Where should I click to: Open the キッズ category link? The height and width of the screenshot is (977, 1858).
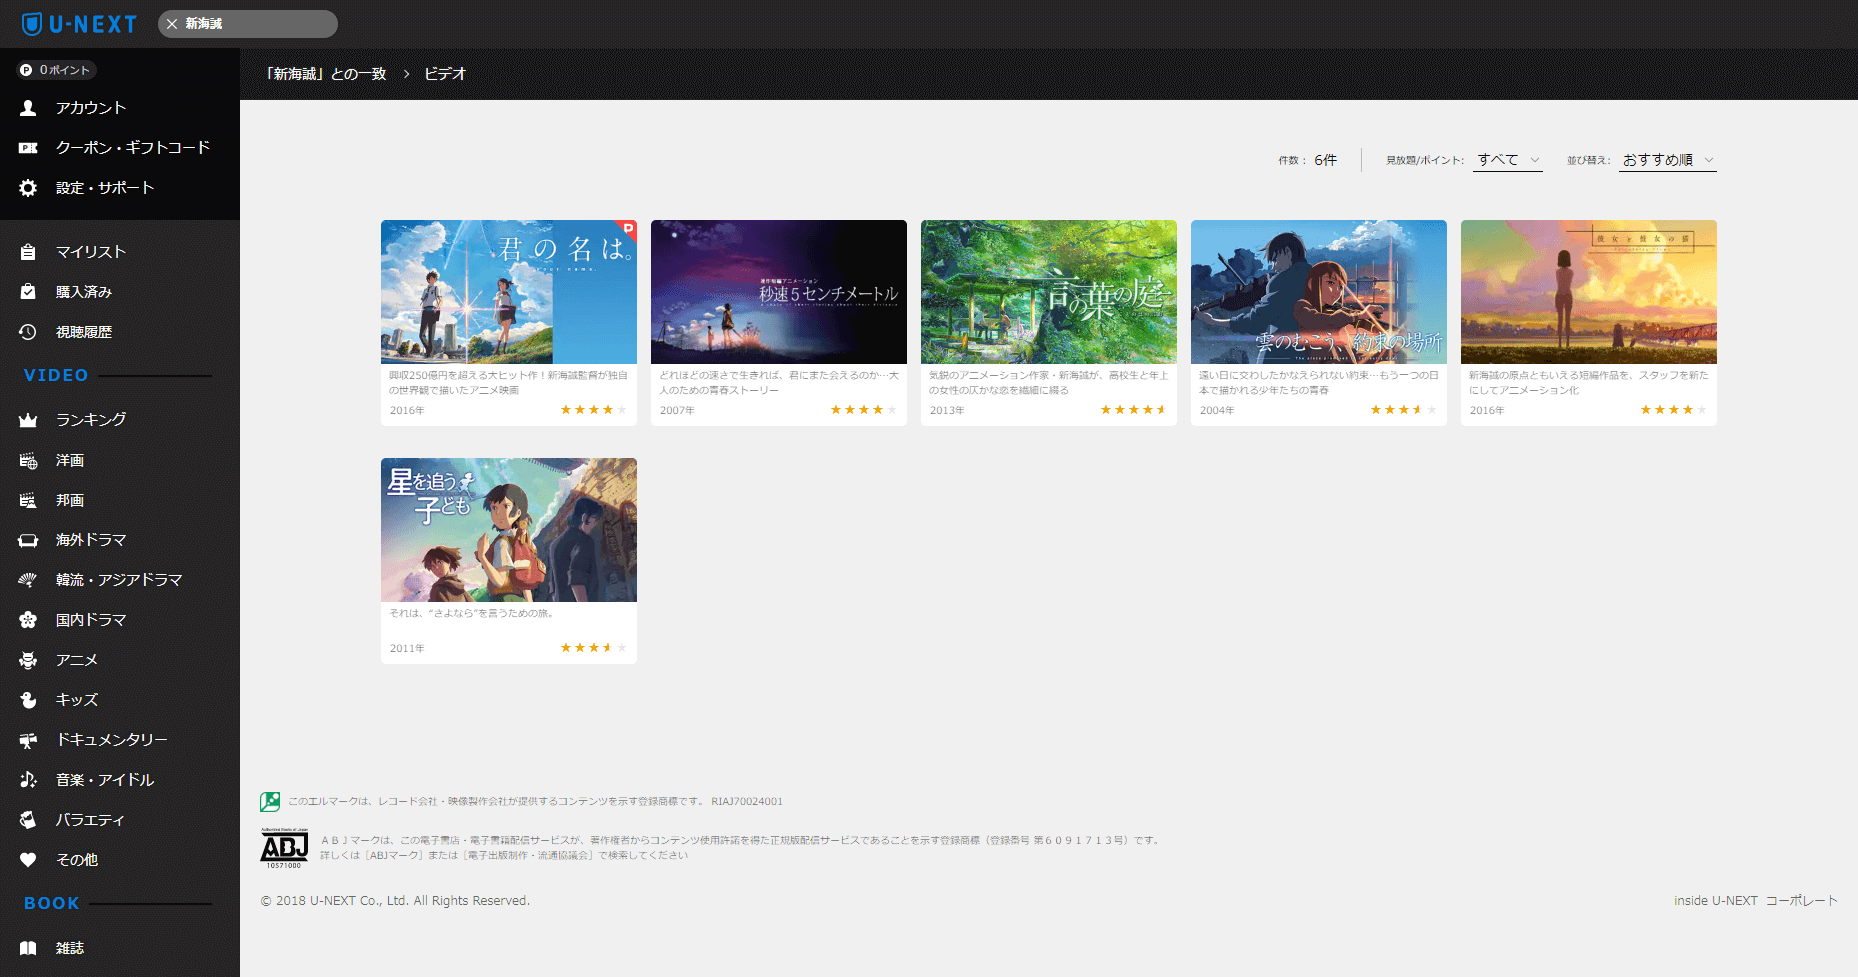77,700
